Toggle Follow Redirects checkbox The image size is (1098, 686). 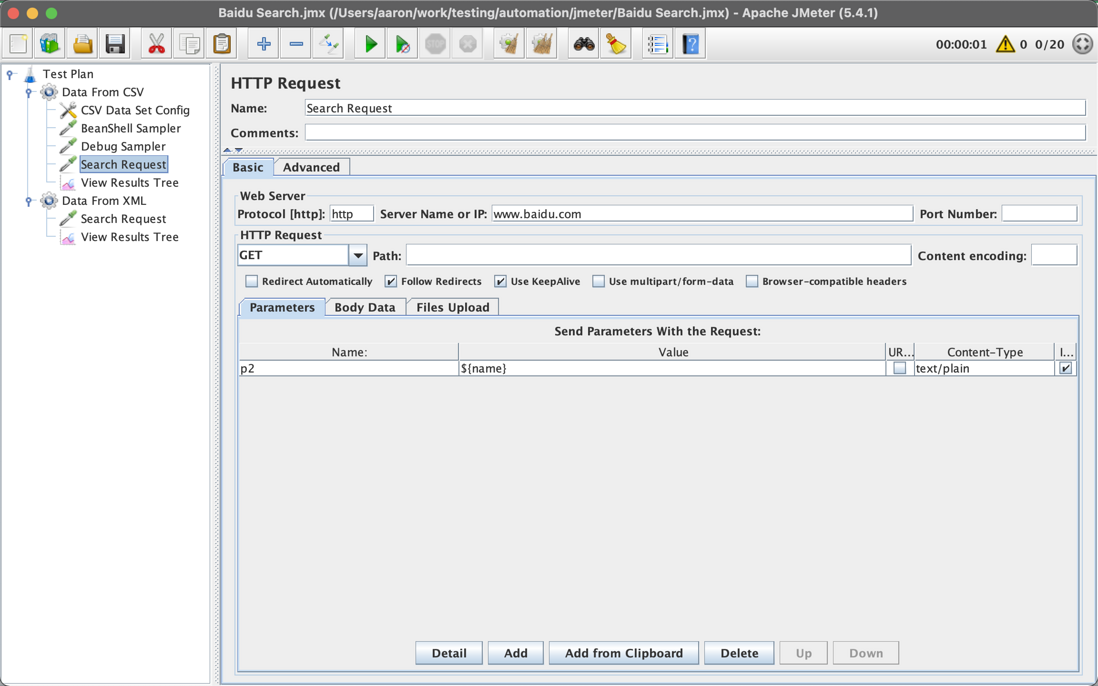pyautogui.click(x=391, y=281)
